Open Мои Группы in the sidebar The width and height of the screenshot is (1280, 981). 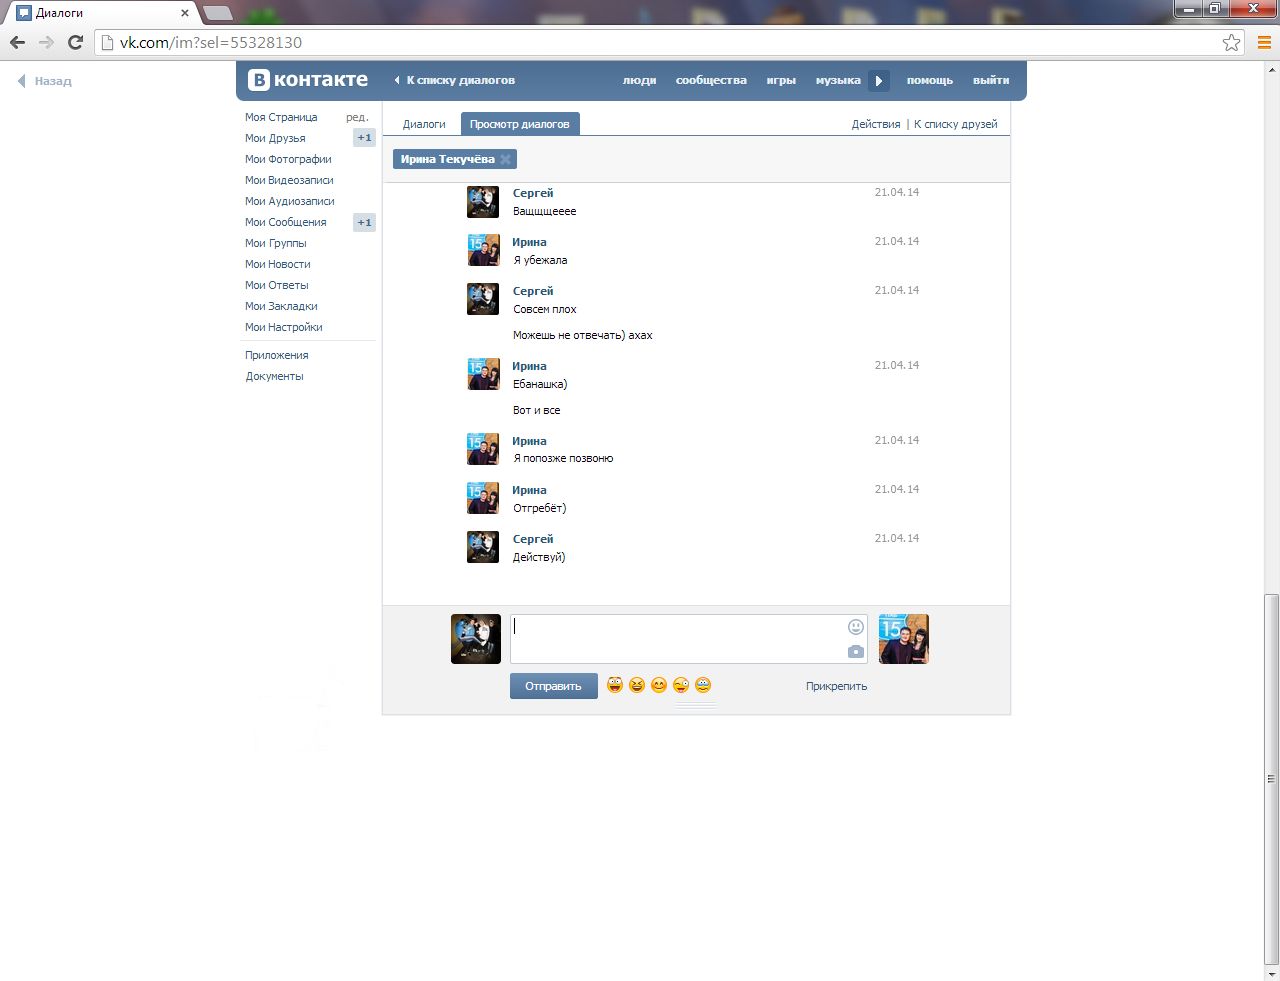tap(276, 243)
